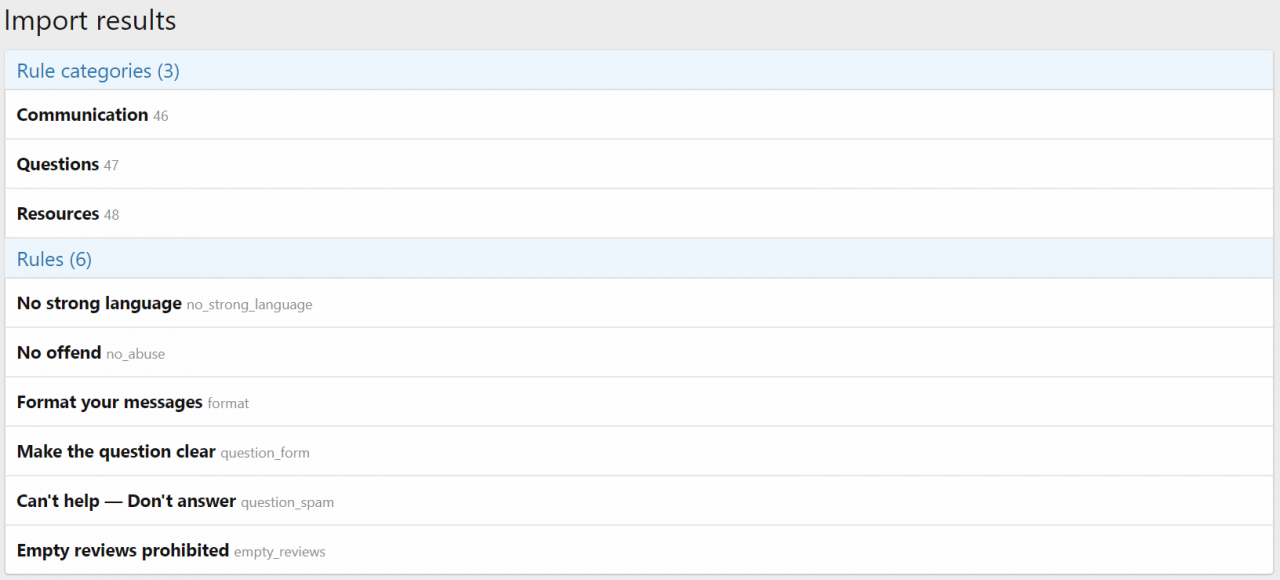
Task: Open the Resources rule category
Action: tap(58, 214)
